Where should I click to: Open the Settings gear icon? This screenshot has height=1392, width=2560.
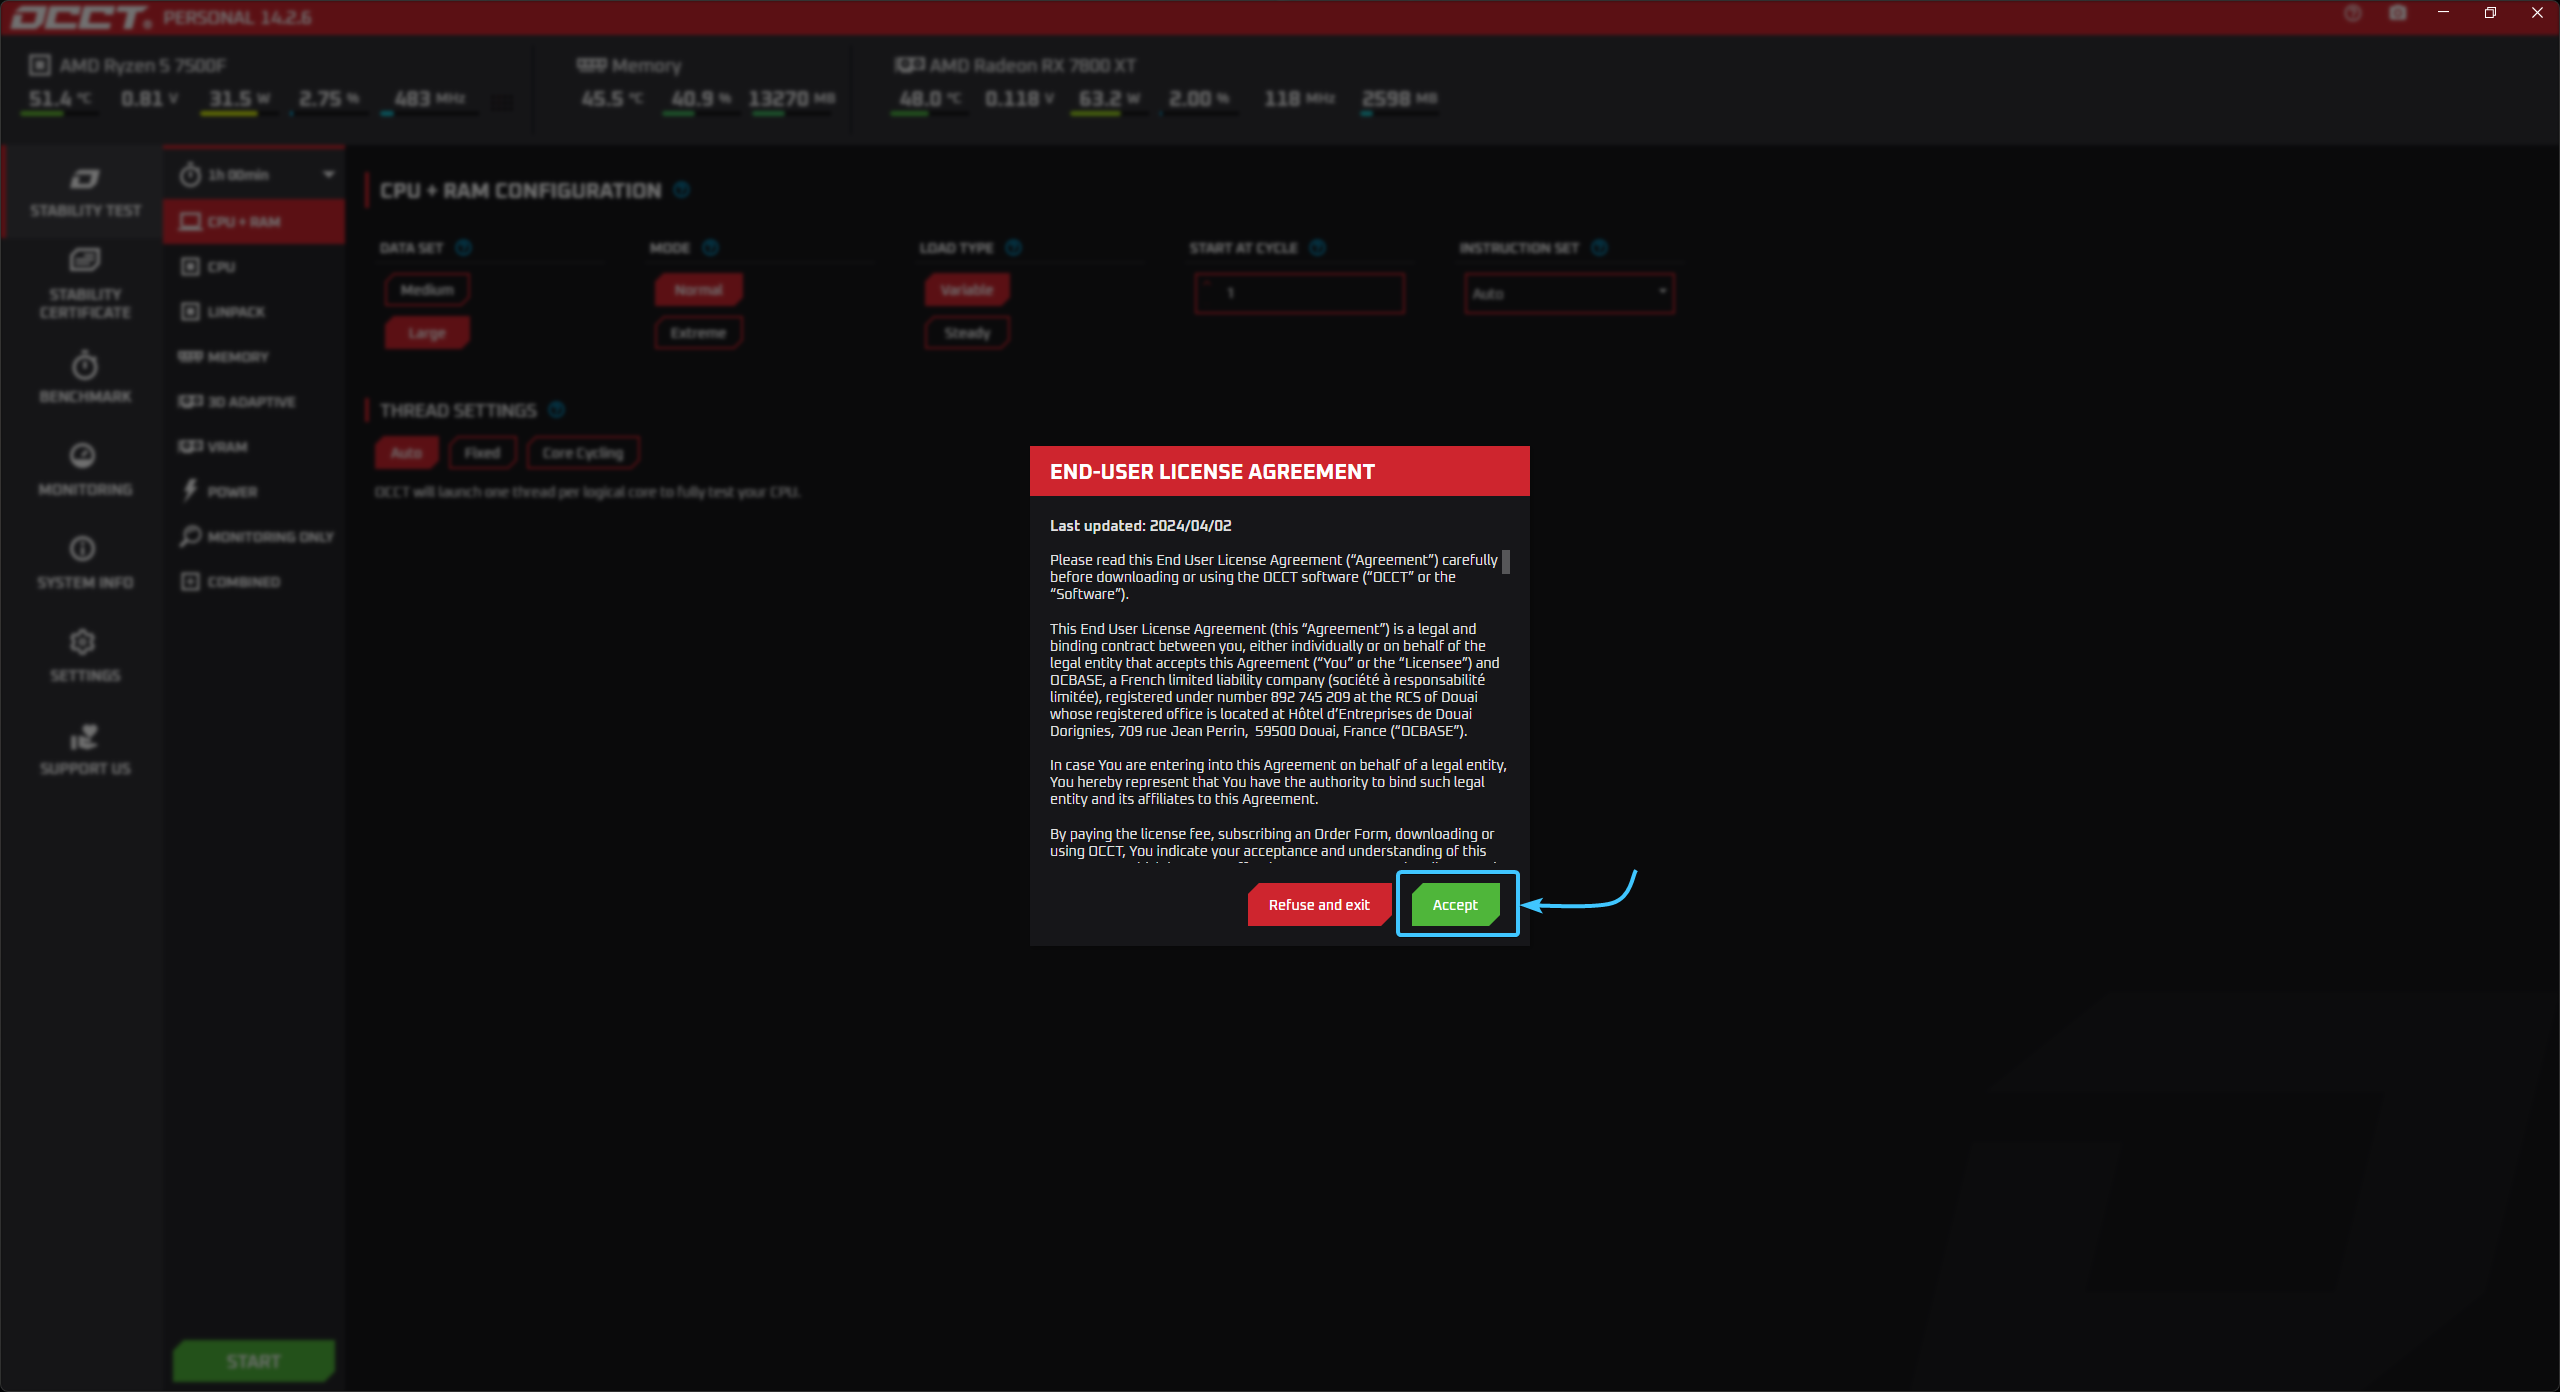coord(83,642)
